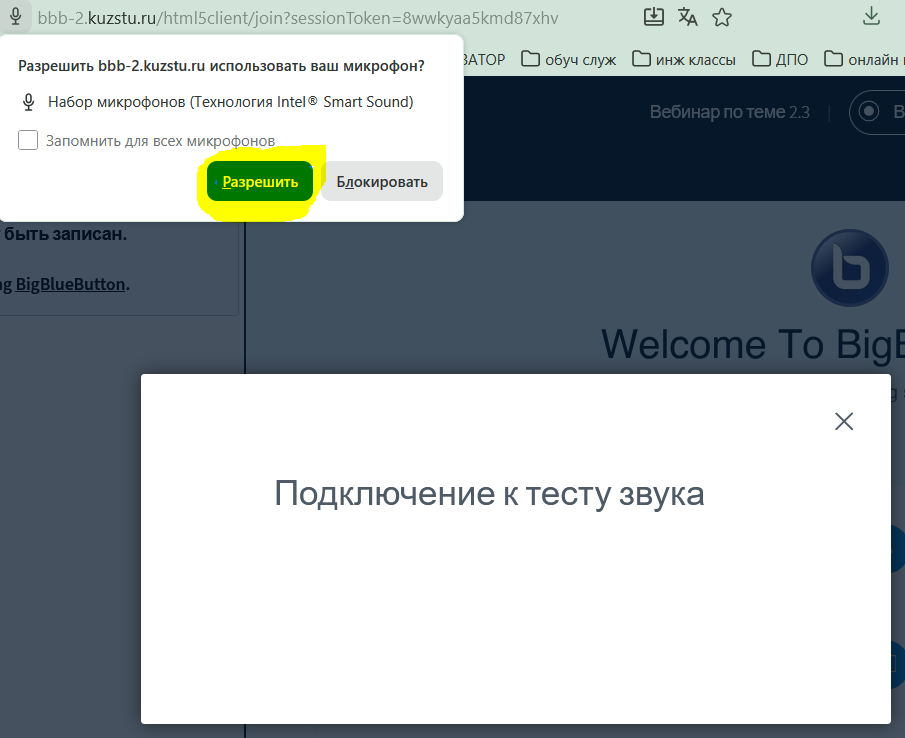Click 'Подключение к тесту звука' heading

pyautogui.click(x=489, y=494)
